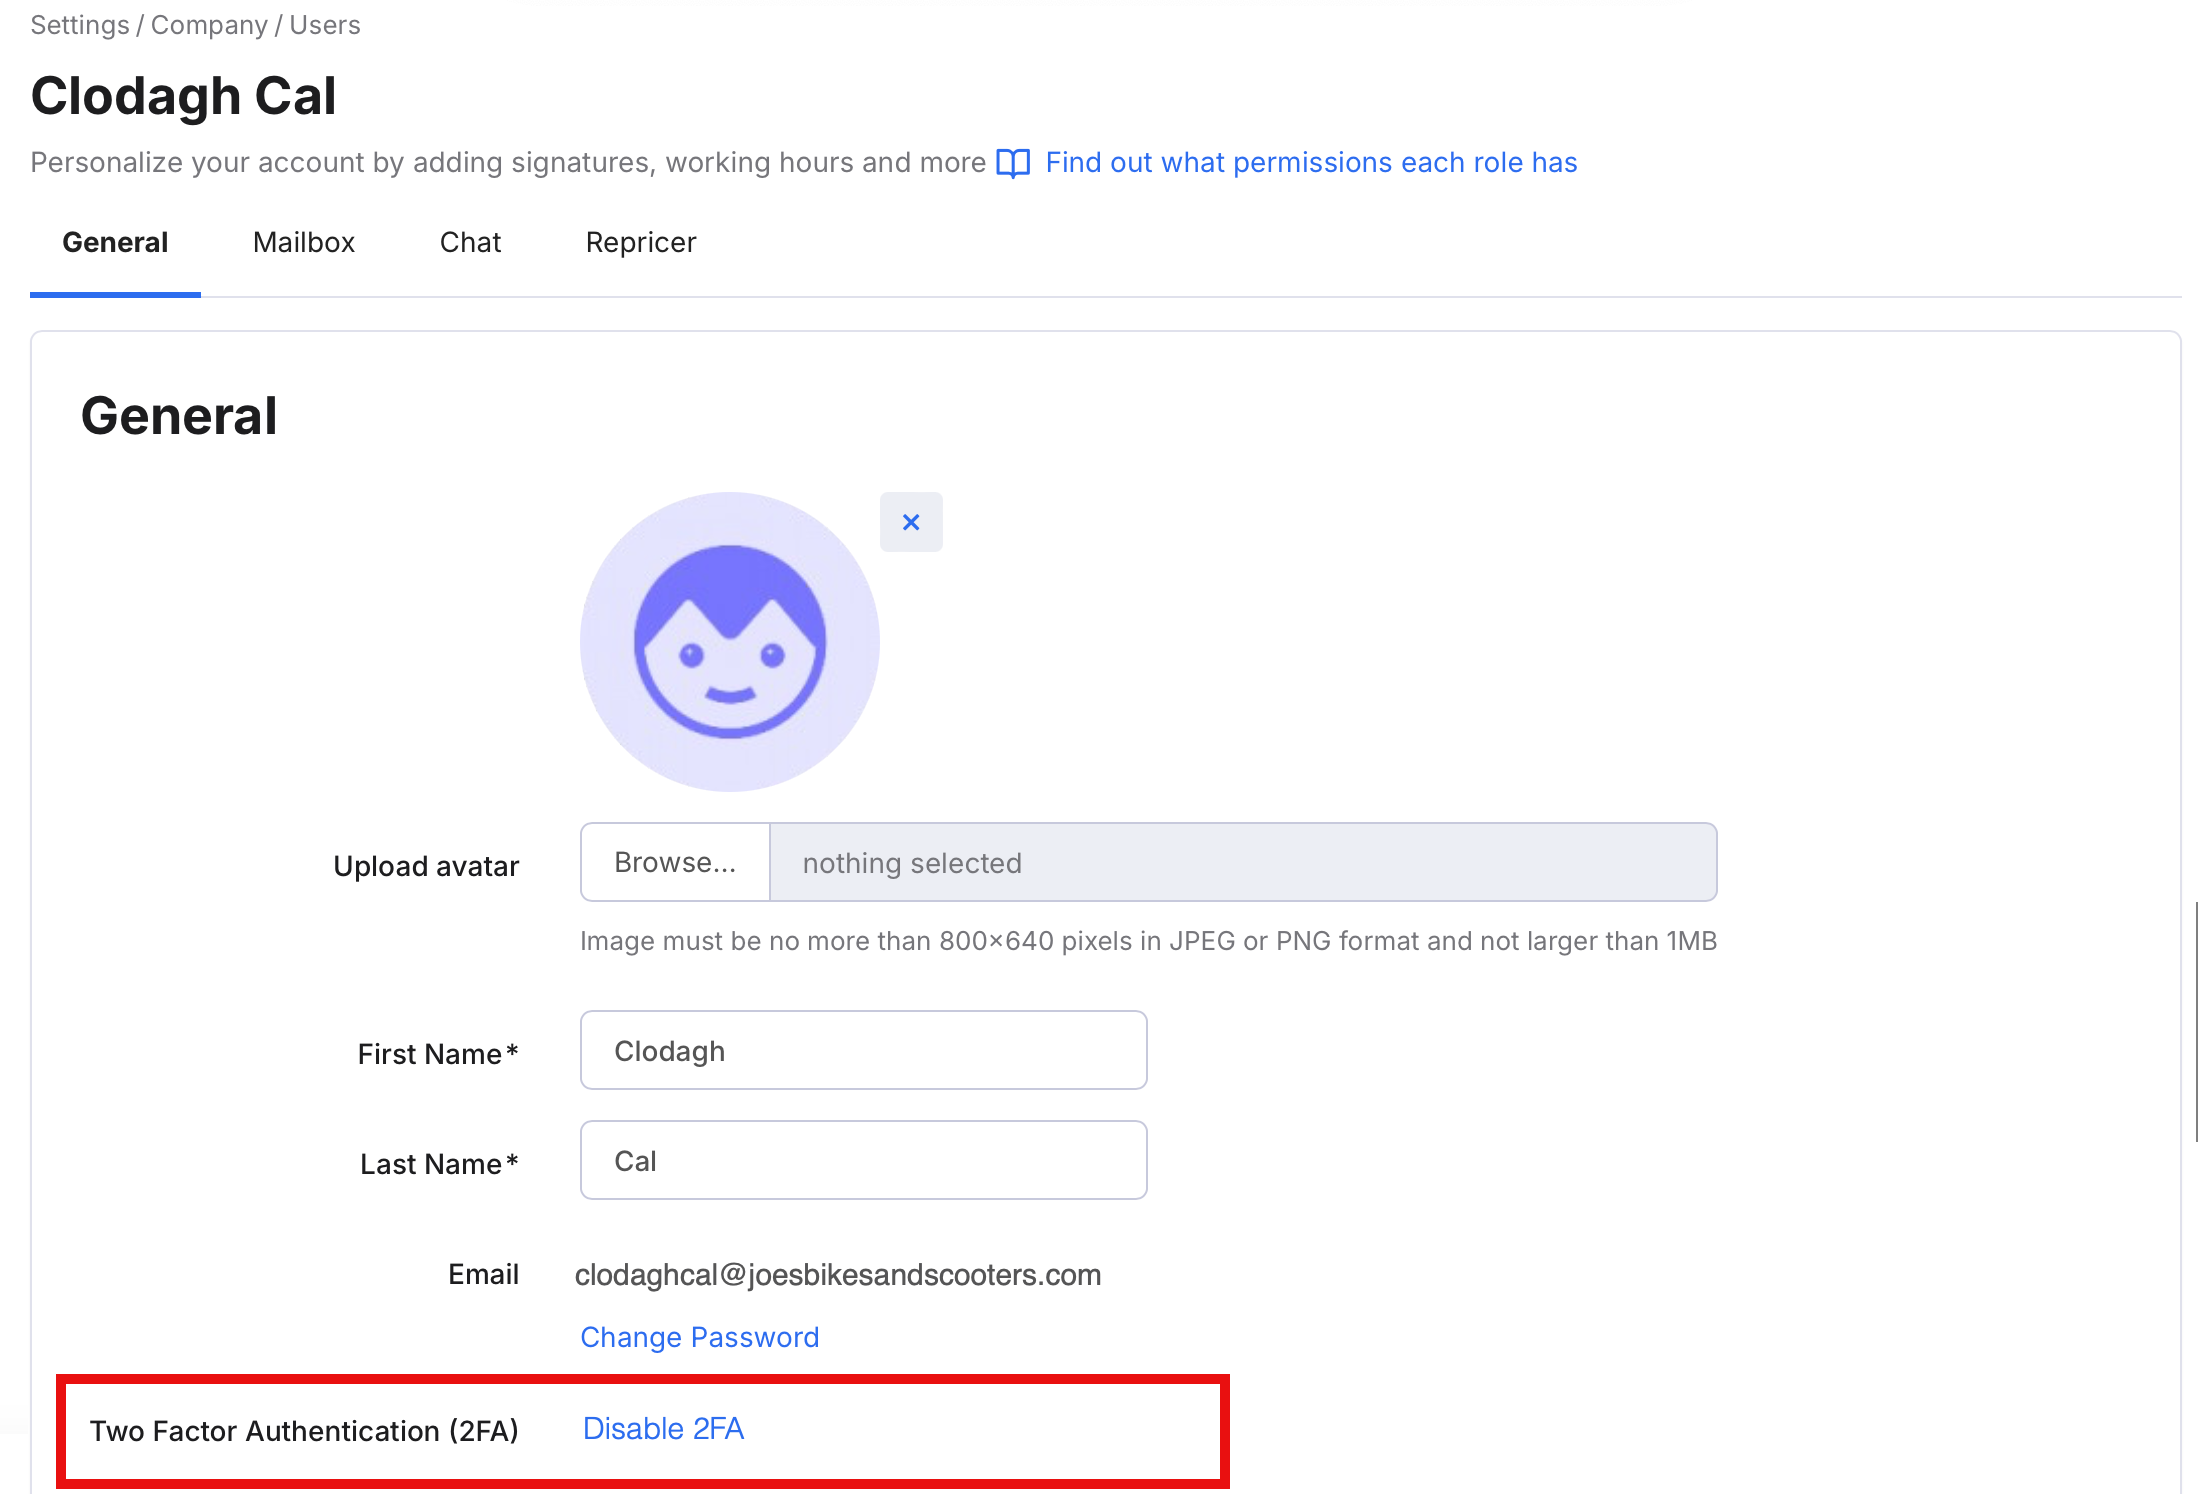This screenshot has width=2198, height=1494.
Task: Switch to the Mailbox tab
Action: click(x=304, y=243)
